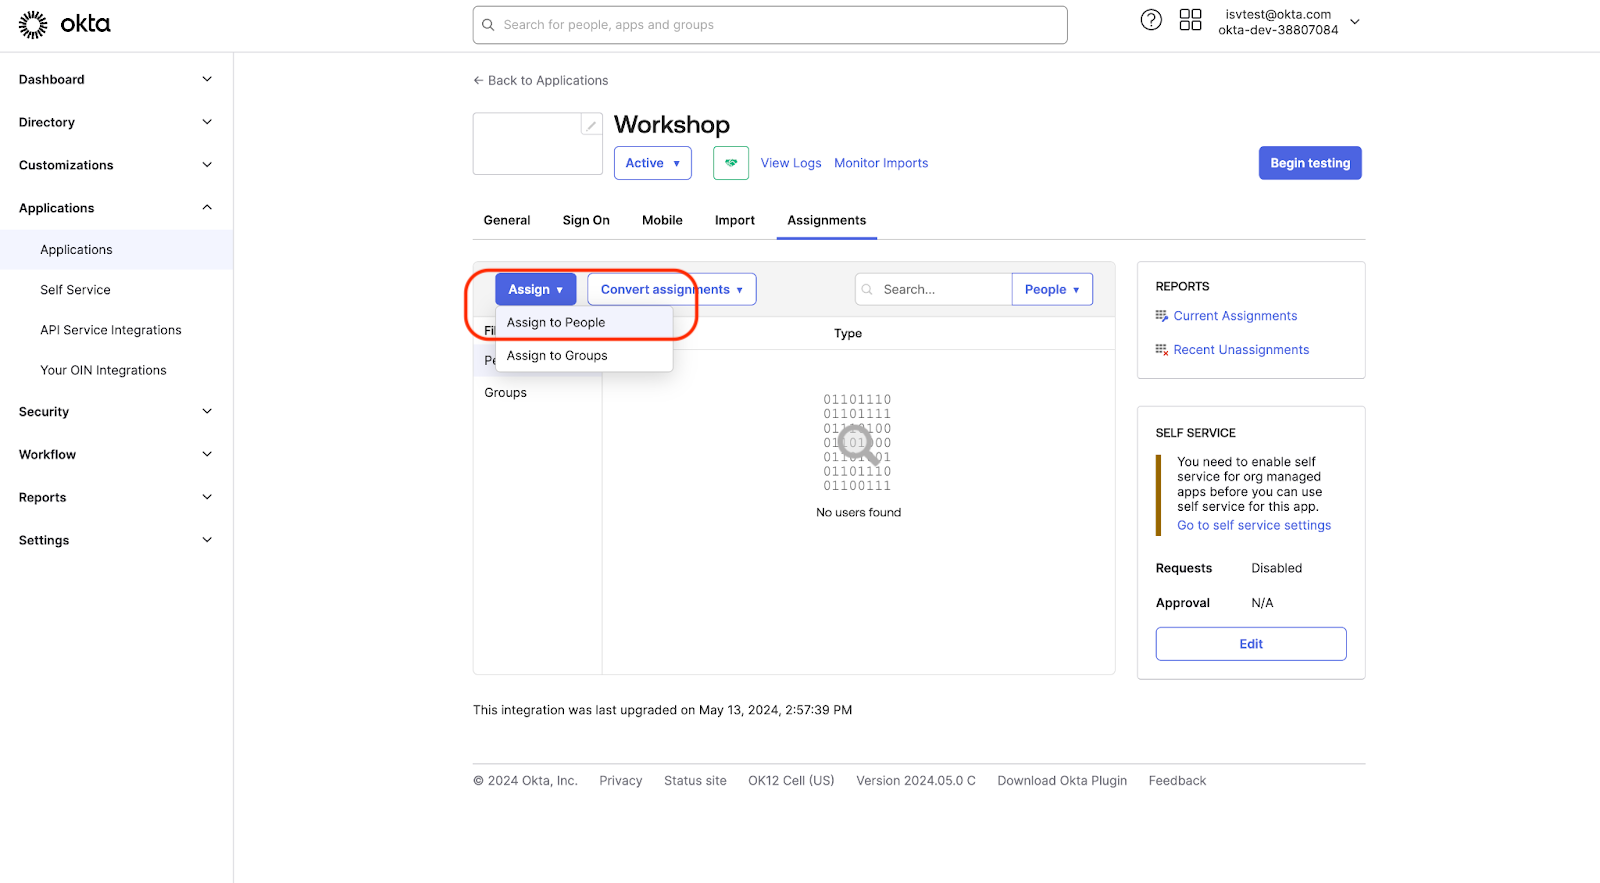Expand the Dashboard sidebar section
Screen dimensions: 1600x883
click(x=116, y=79)
